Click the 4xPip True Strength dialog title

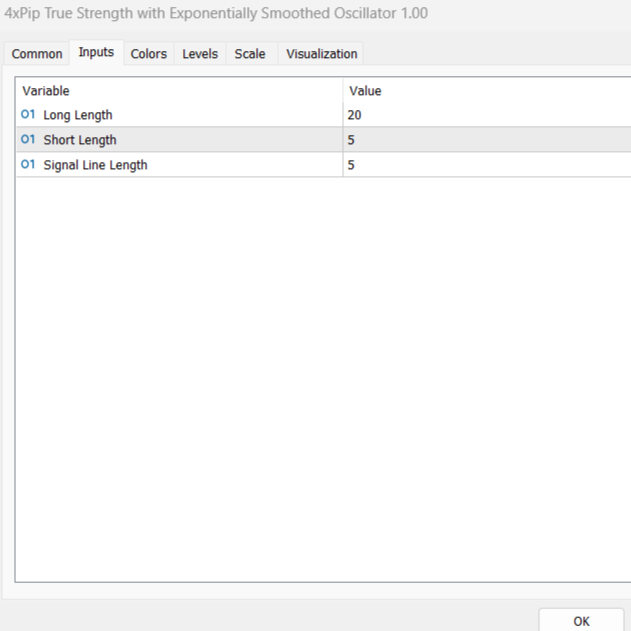tap(216, 15)
